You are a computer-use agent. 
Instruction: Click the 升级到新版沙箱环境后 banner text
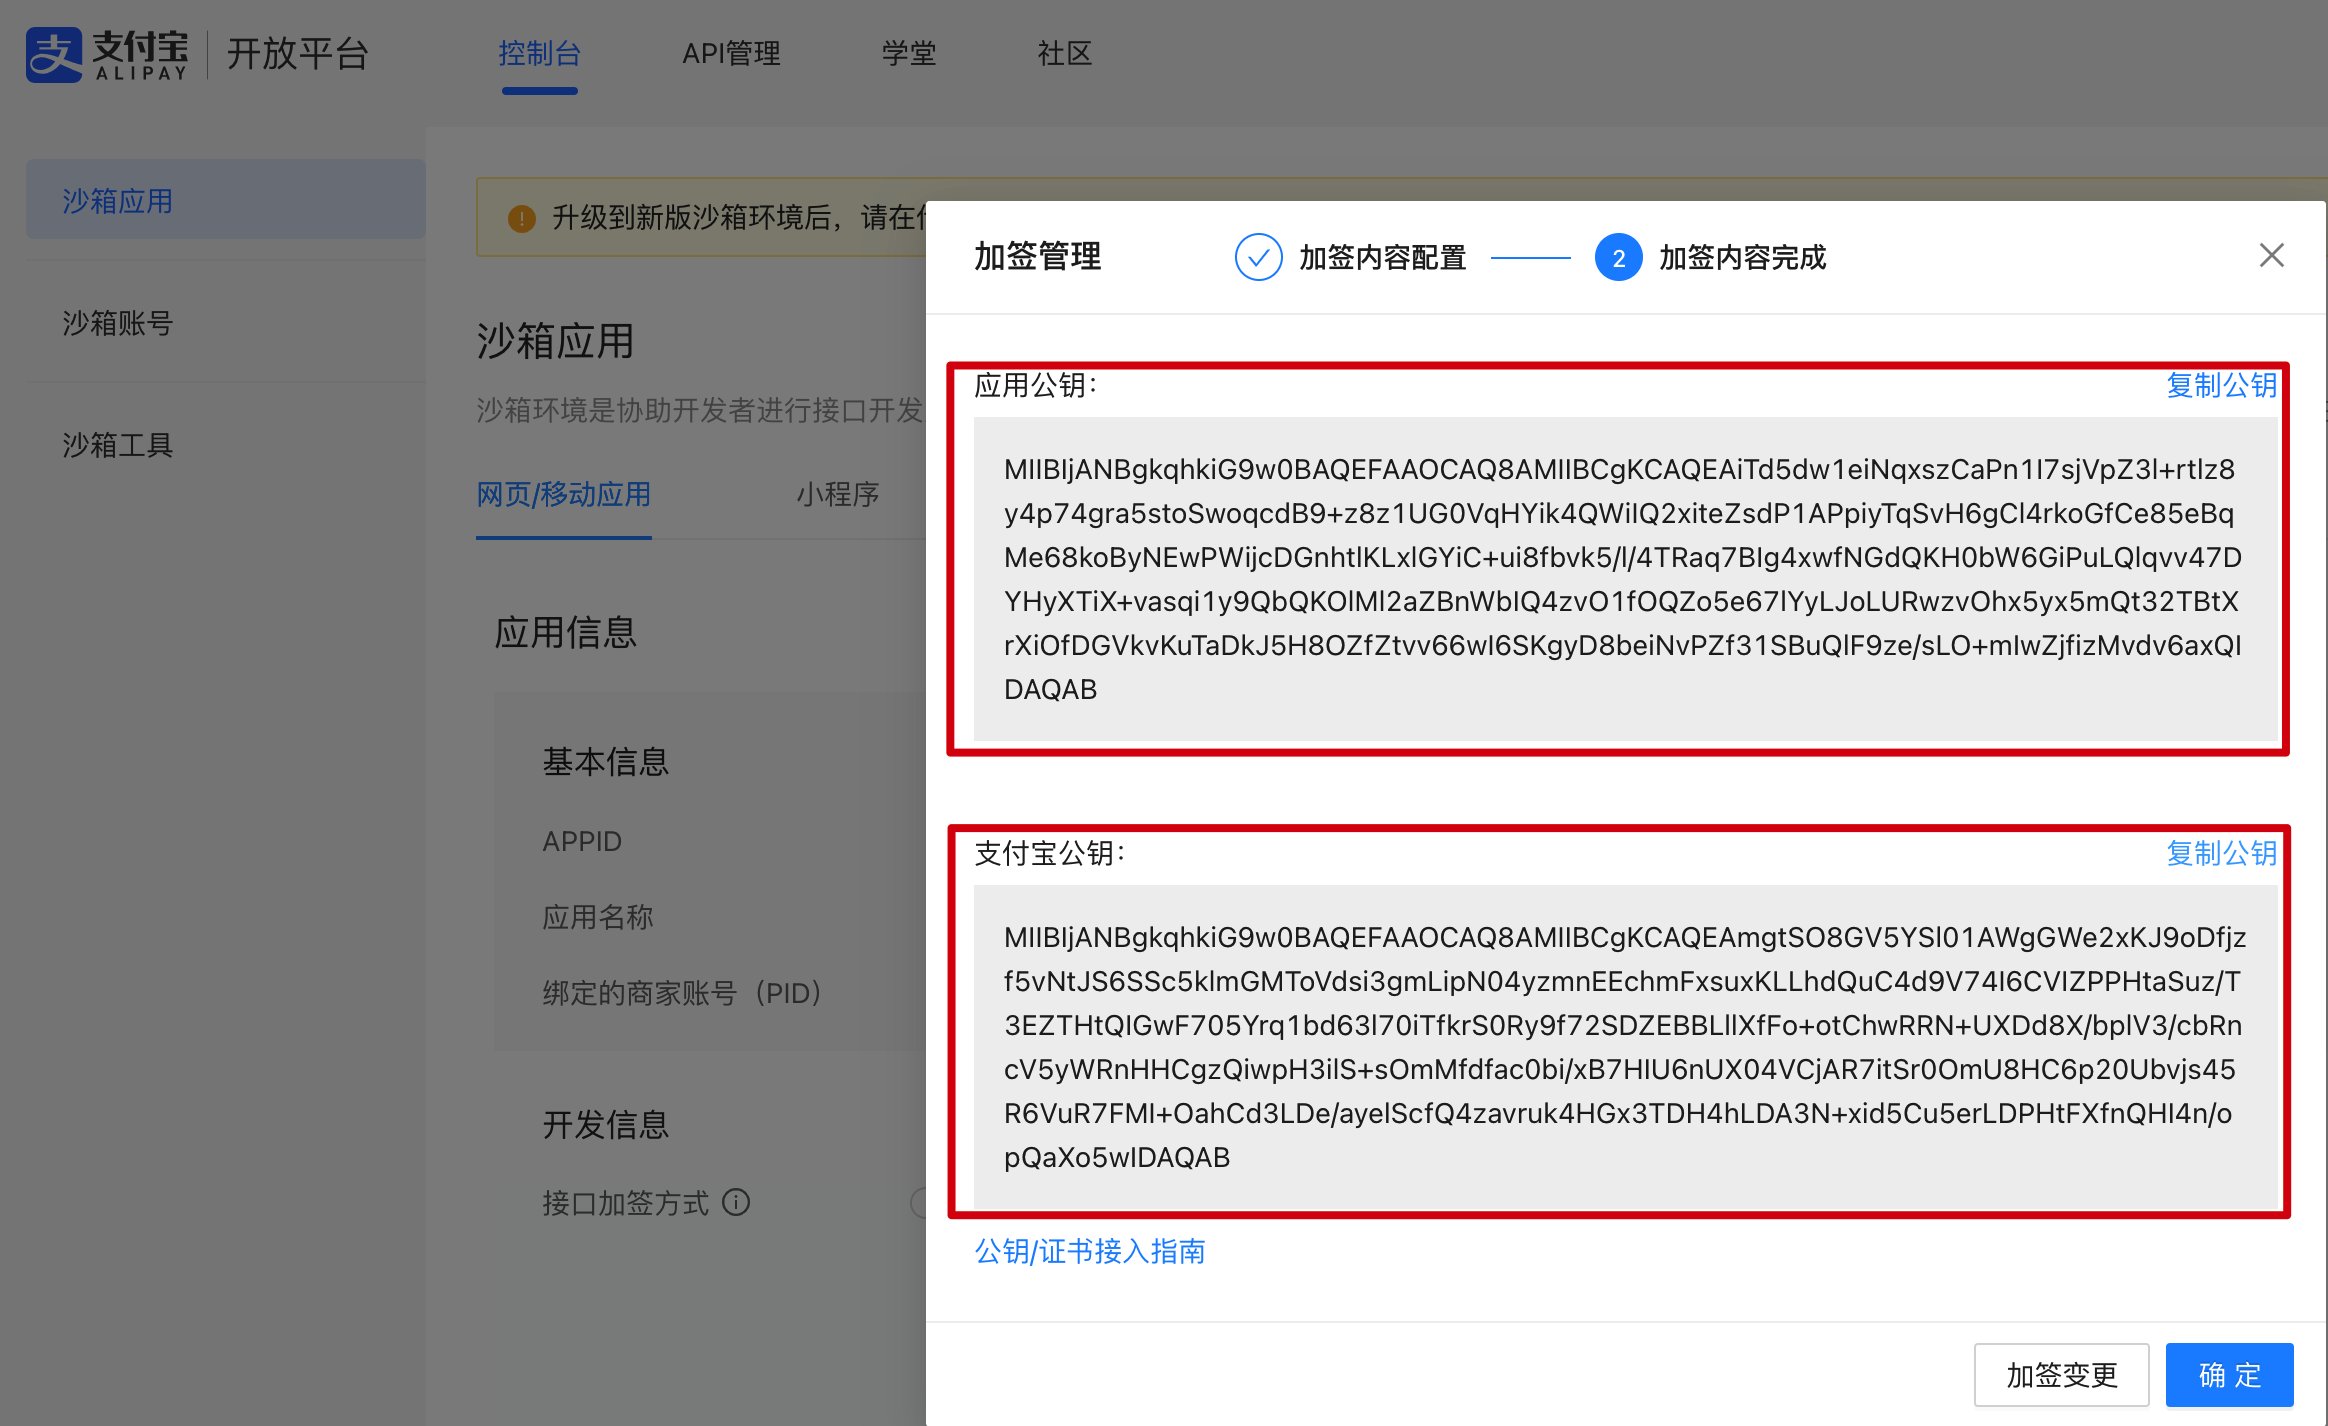pos(739,217)
